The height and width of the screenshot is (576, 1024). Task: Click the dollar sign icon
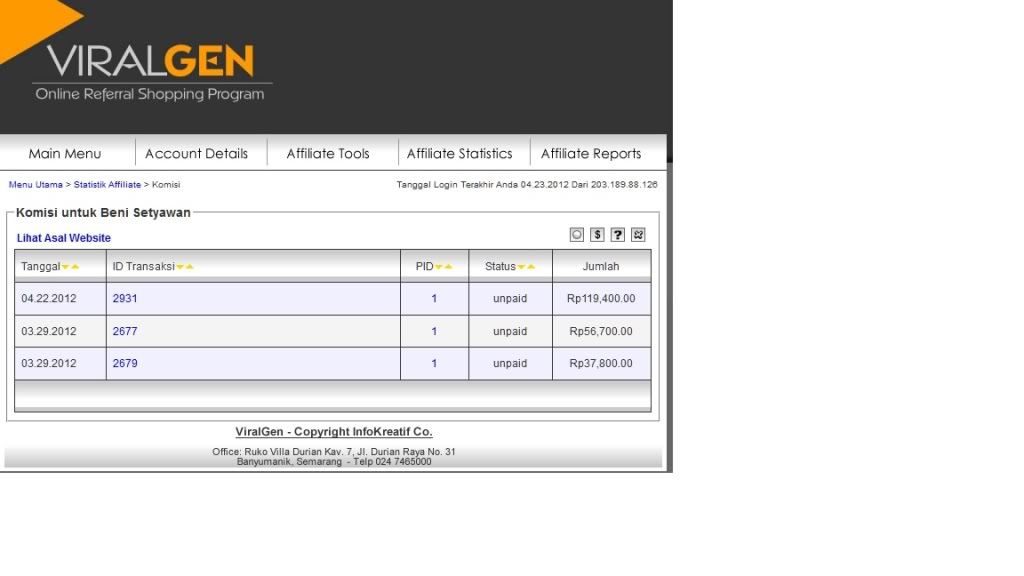pyautogui.click(x=597, y=234)
